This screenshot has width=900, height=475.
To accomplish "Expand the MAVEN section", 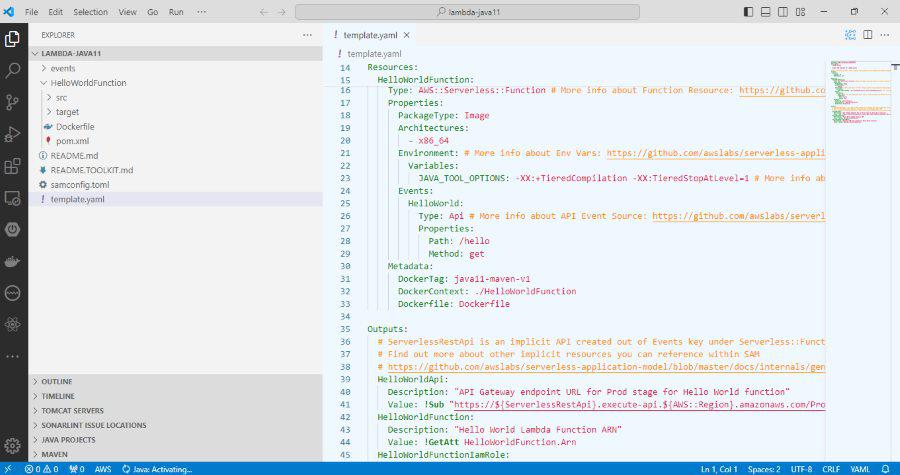I will (175, 454).
